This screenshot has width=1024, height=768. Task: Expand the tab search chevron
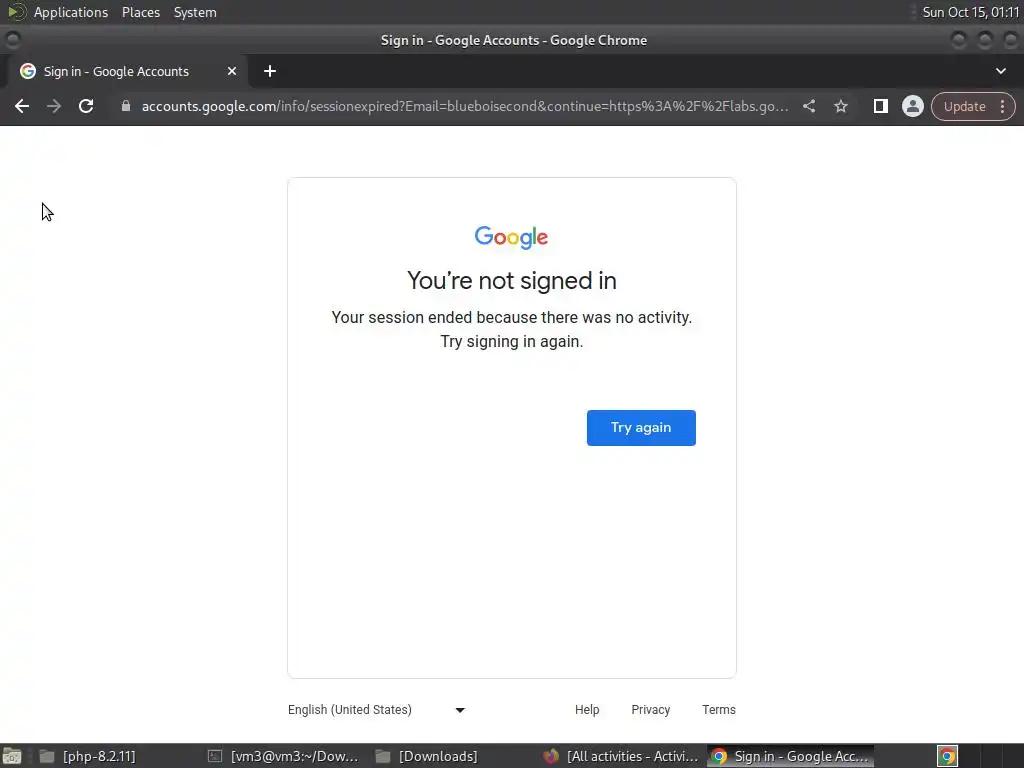point(1000,71)
